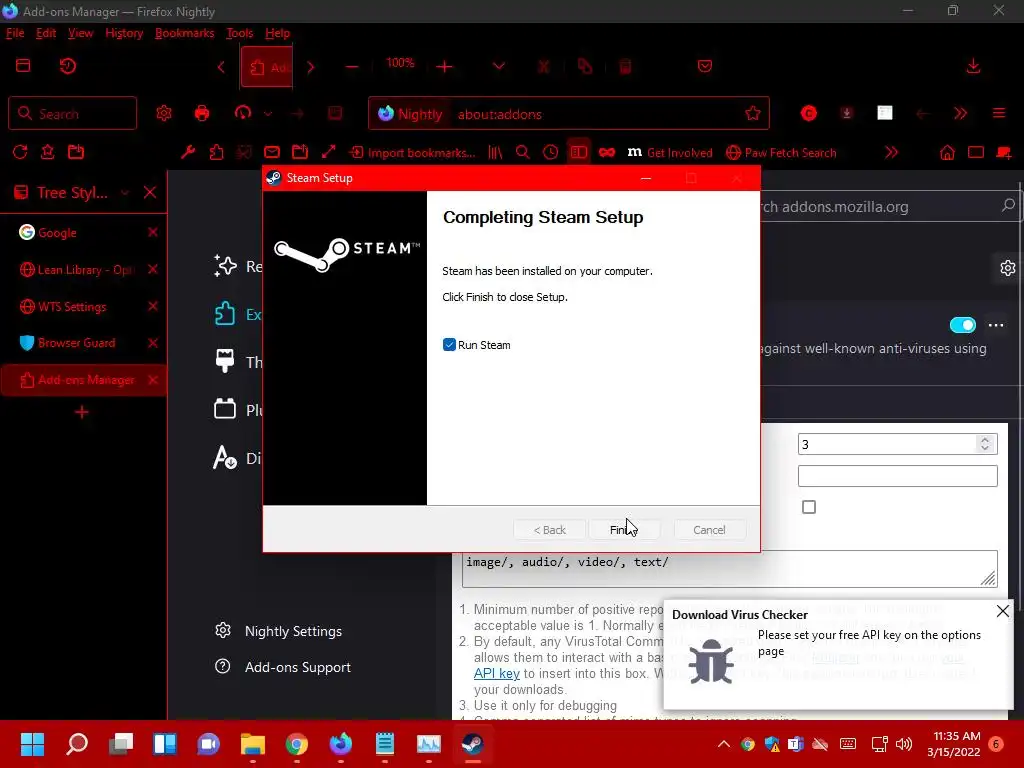
Task: Open the File menu
Action: [15, 33]
